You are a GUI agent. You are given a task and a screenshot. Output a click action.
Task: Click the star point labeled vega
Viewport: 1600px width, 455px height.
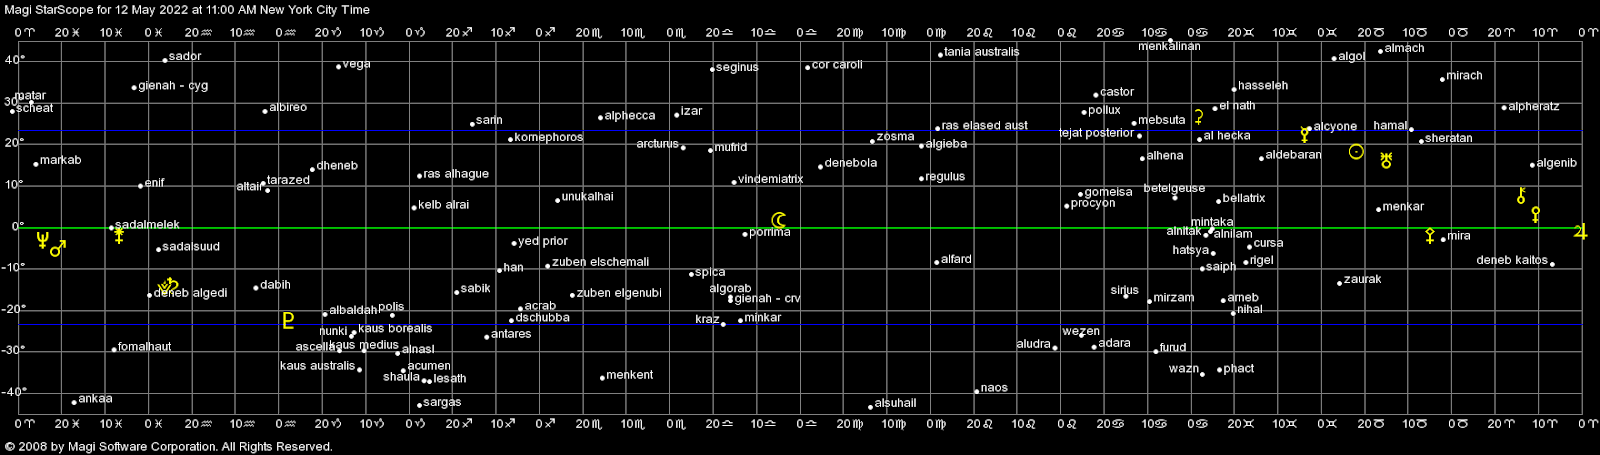point(339,67)
